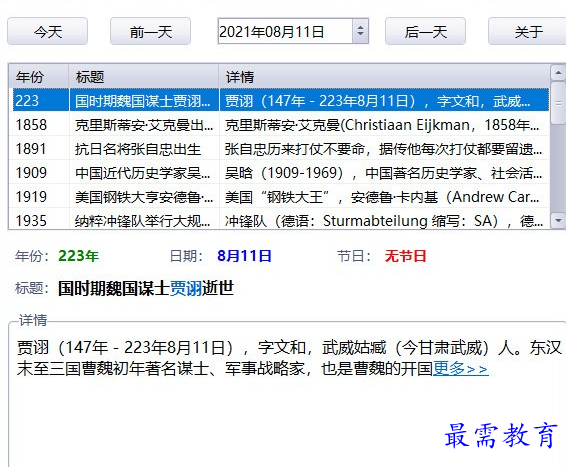Open the 关于 about button
Image resolution: width=566 pixels, height=467 pixels.
[528, 31]
